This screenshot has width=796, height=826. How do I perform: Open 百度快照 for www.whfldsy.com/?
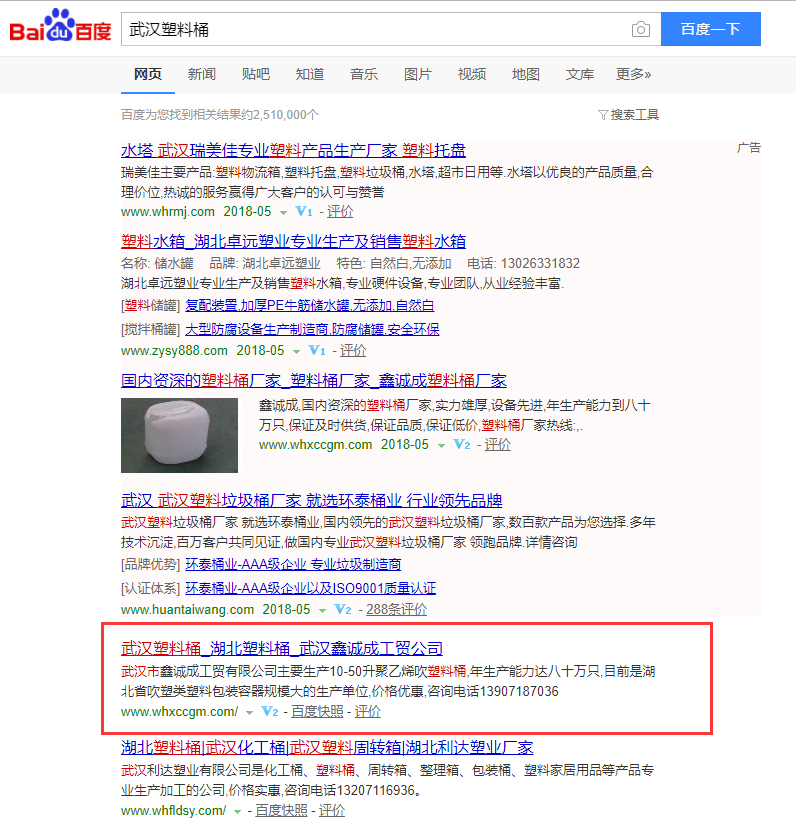[x=281, y=811]
